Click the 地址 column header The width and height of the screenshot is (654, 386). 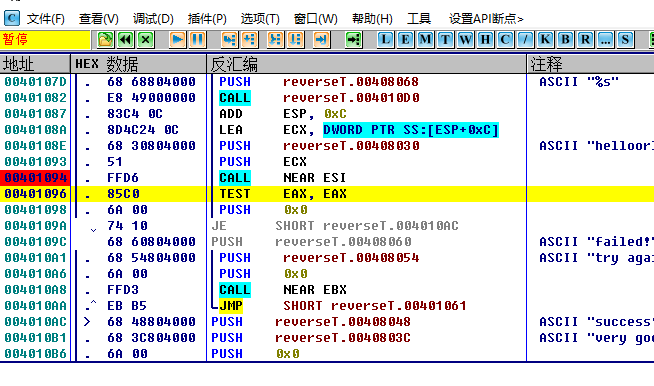(35, 64)
